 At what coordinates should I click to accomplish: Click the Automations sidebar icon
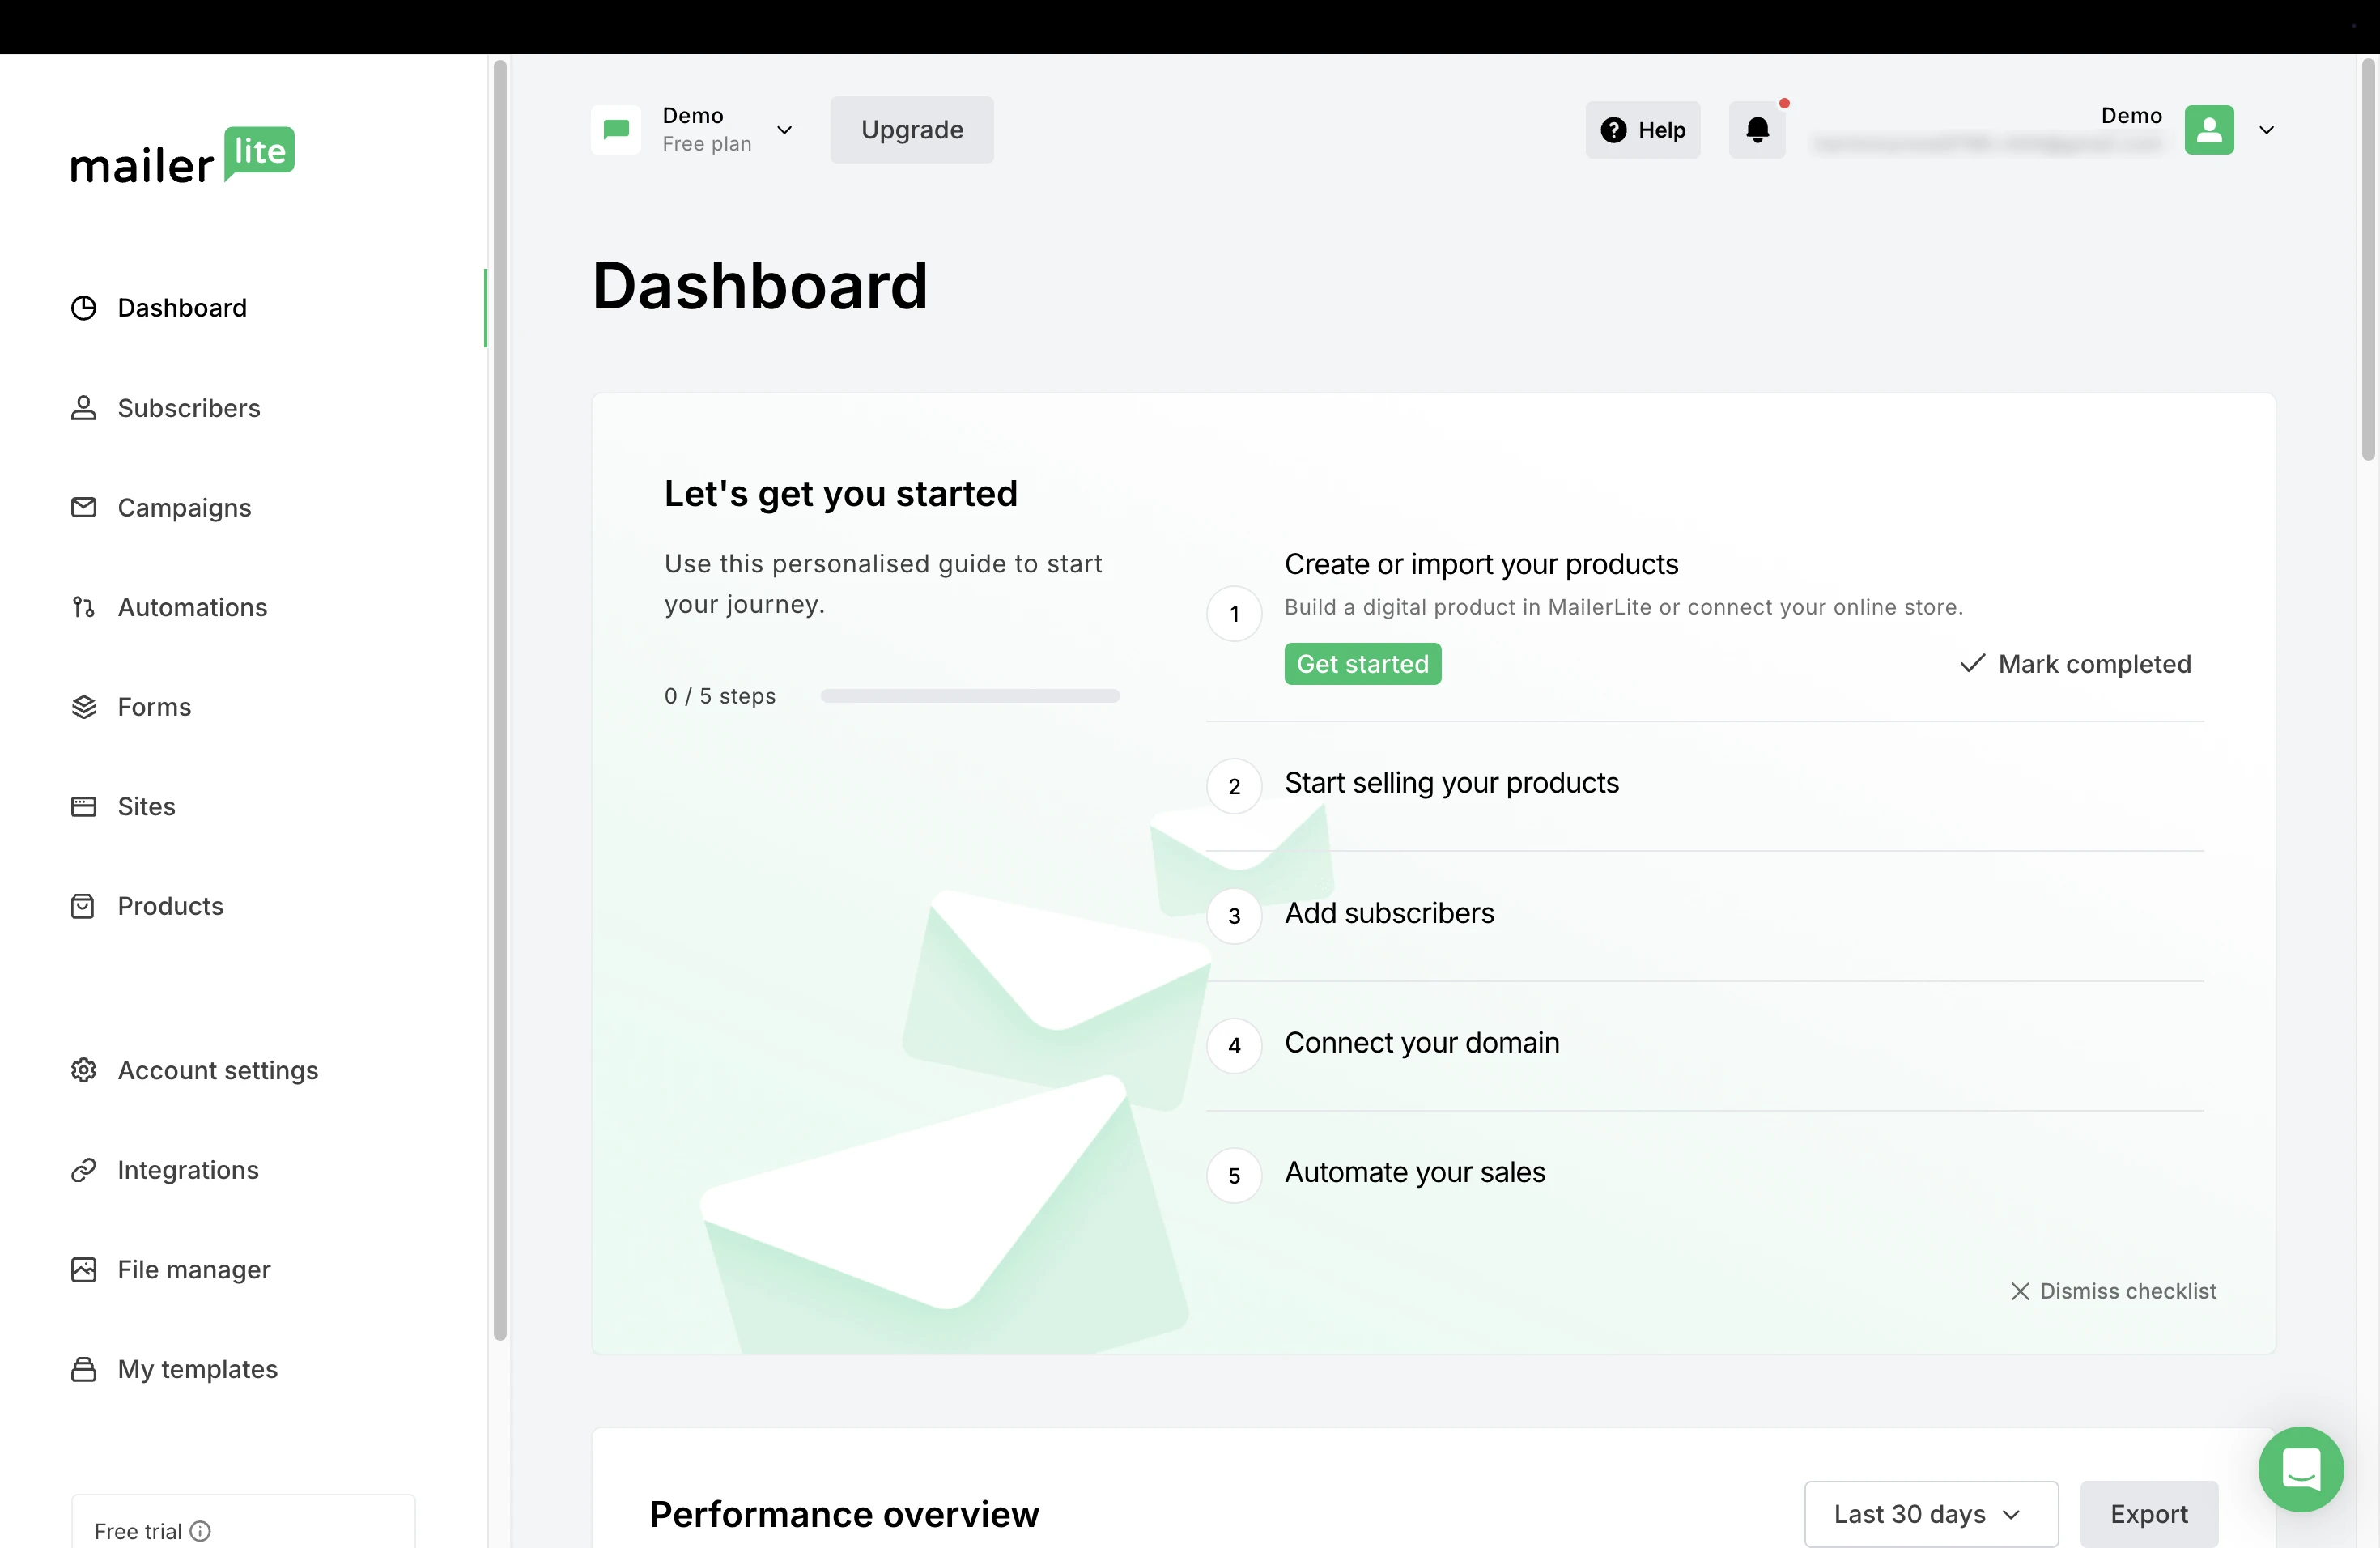tap(83, 607)
